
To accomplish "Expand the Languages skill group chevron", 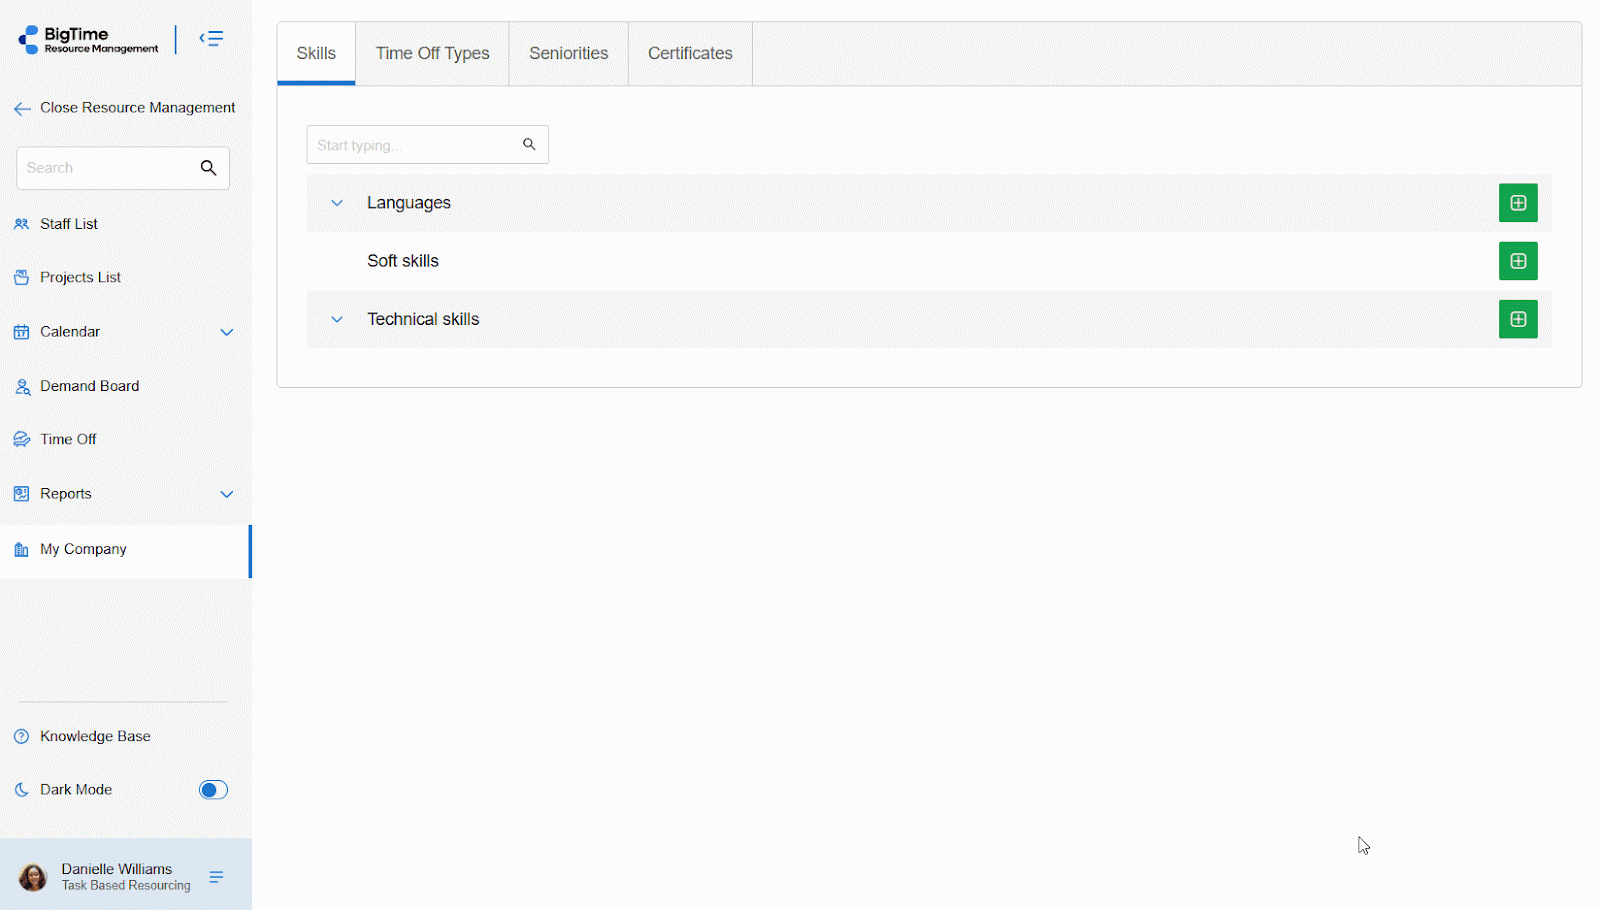I will pos(337,203).
